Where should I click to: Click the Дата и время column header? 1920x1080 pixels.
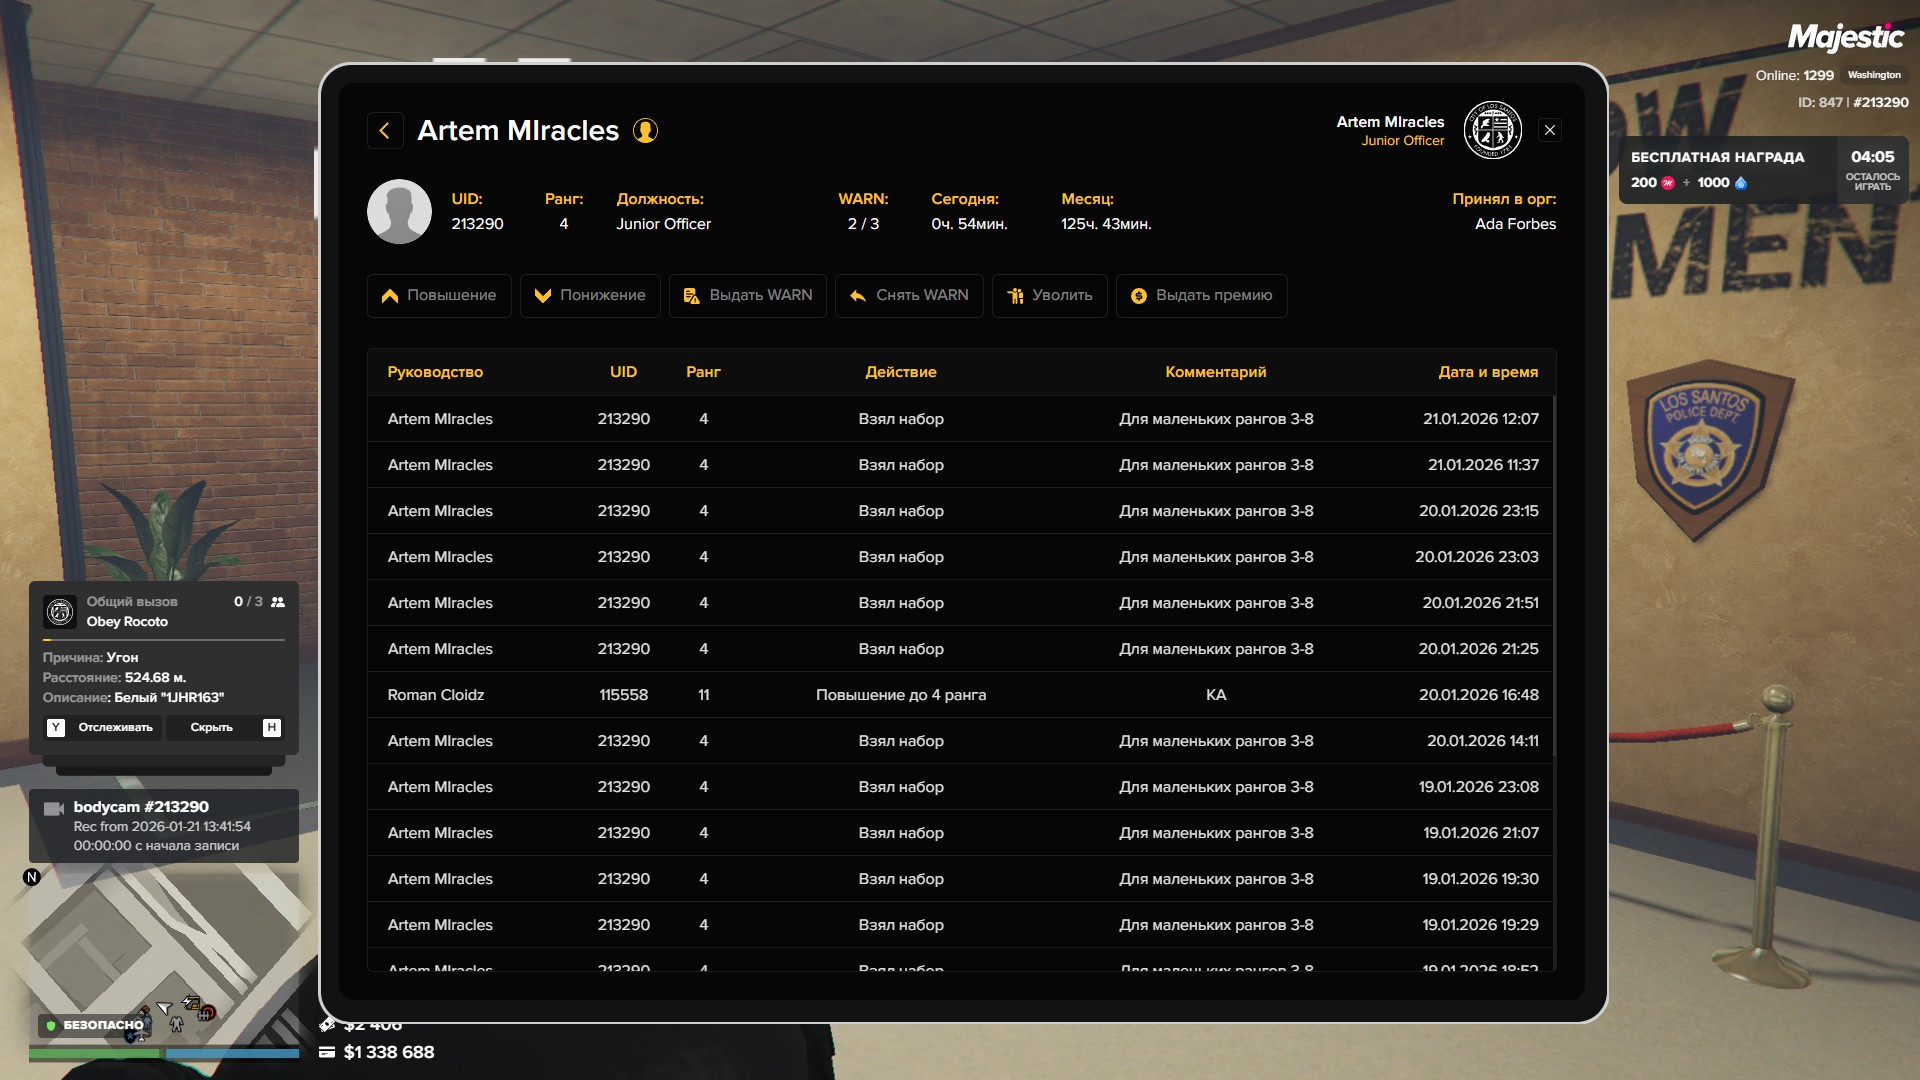click(1487, 372)
